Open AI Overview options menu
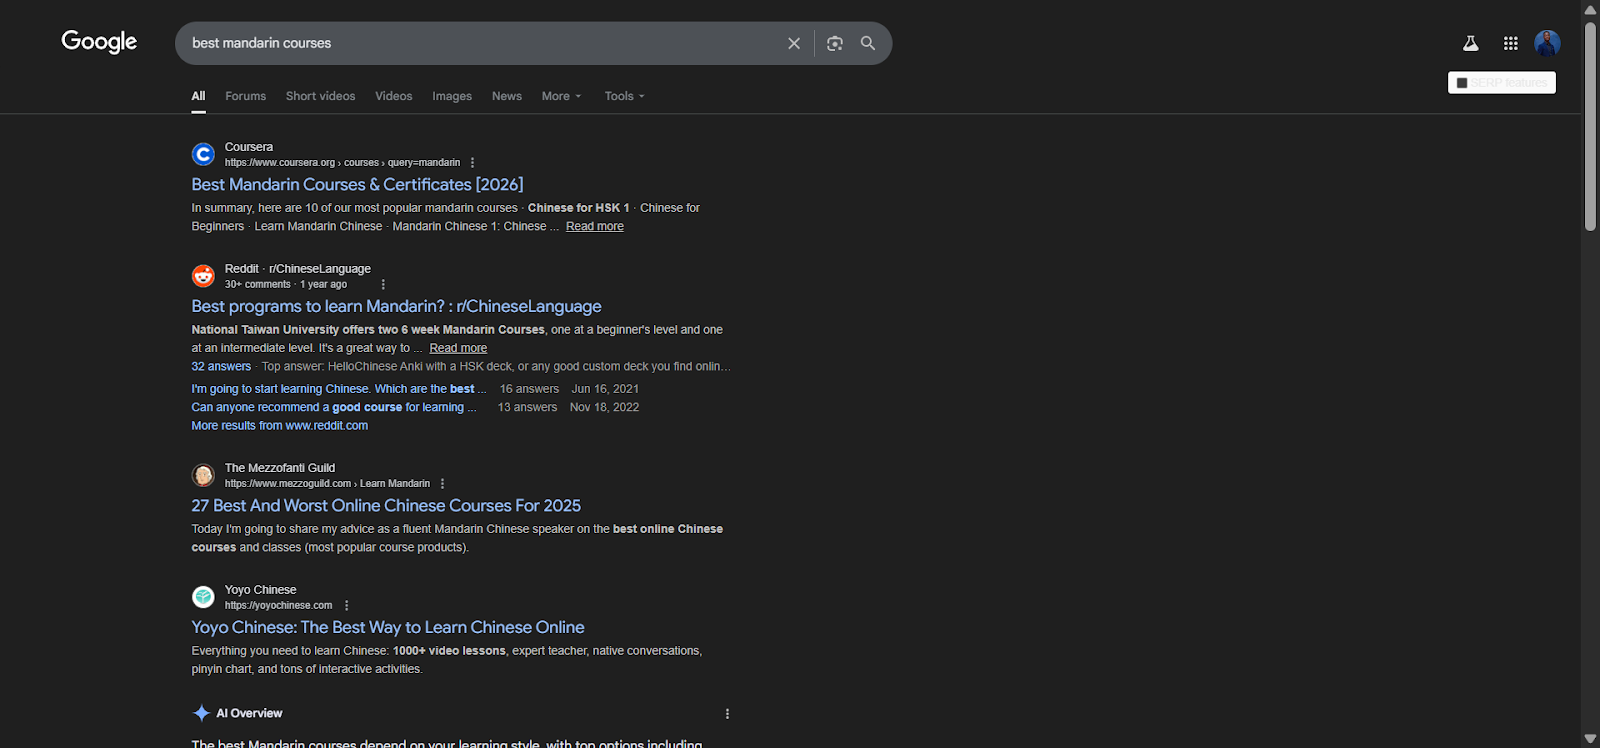The height and width of the screenshot is (748, 1600). click(727, 714)
